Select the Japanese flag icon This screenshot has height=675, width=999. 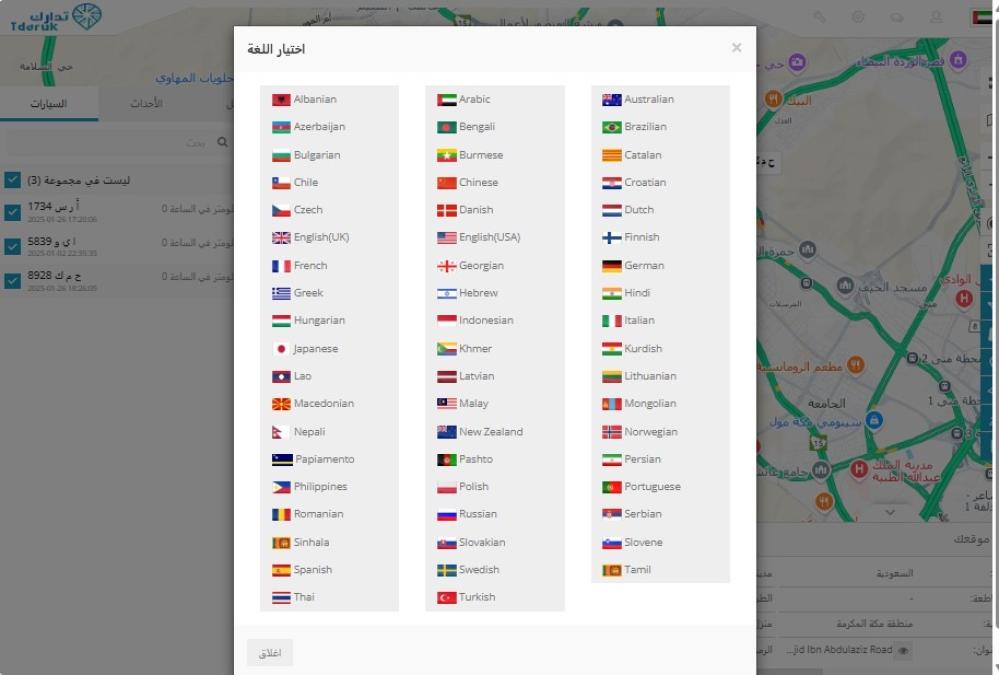pos(281,349)
